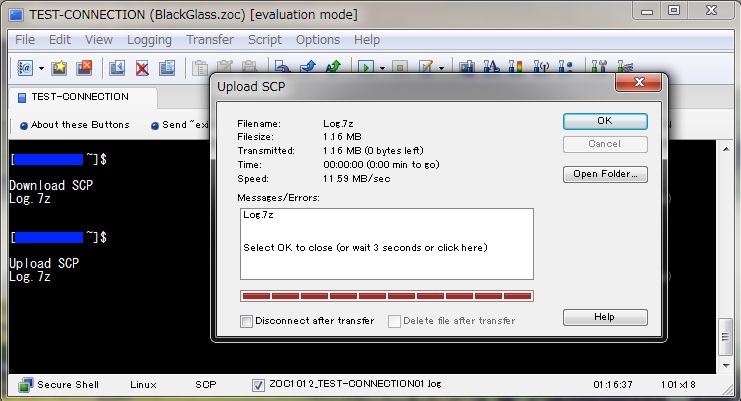This screenshot has width=741, height=401.
Task: Click the '00:00:00 (0:00 min to go)' time value
Action: pyautogui.click(x=381, y=165)
